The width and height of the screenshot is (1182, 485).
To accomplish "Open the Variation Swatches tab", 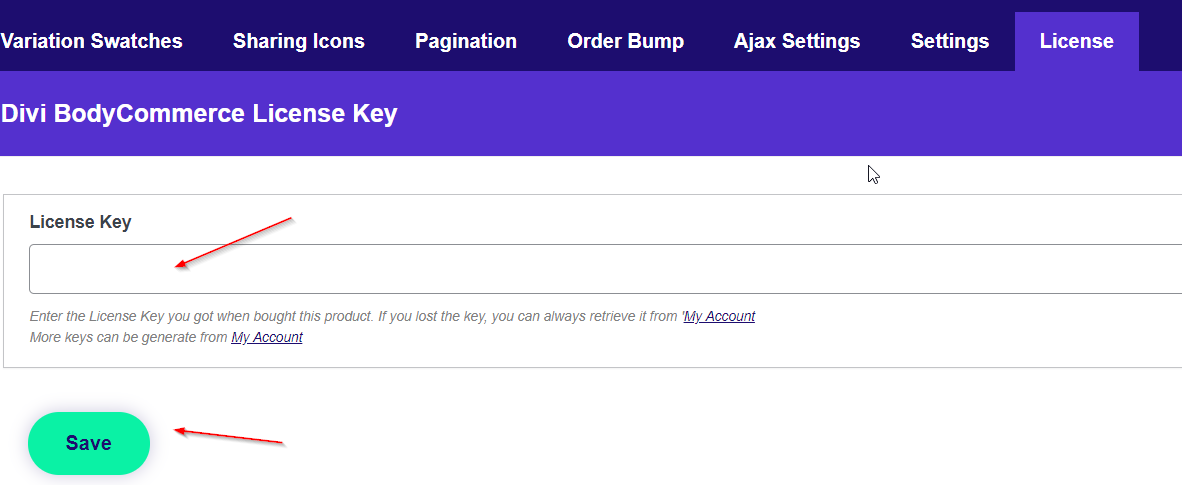I will point(91,41).
